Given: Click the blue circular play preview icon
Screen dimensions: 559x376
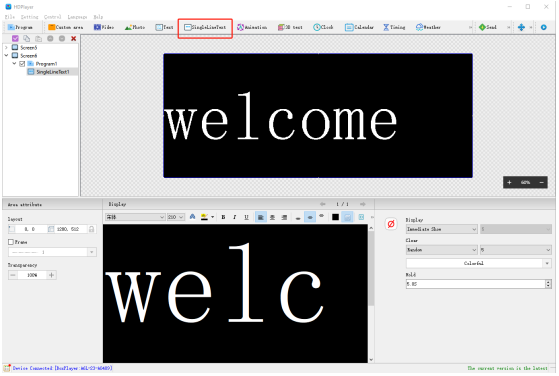Looking at the screenshot, I should click(543, 27).
